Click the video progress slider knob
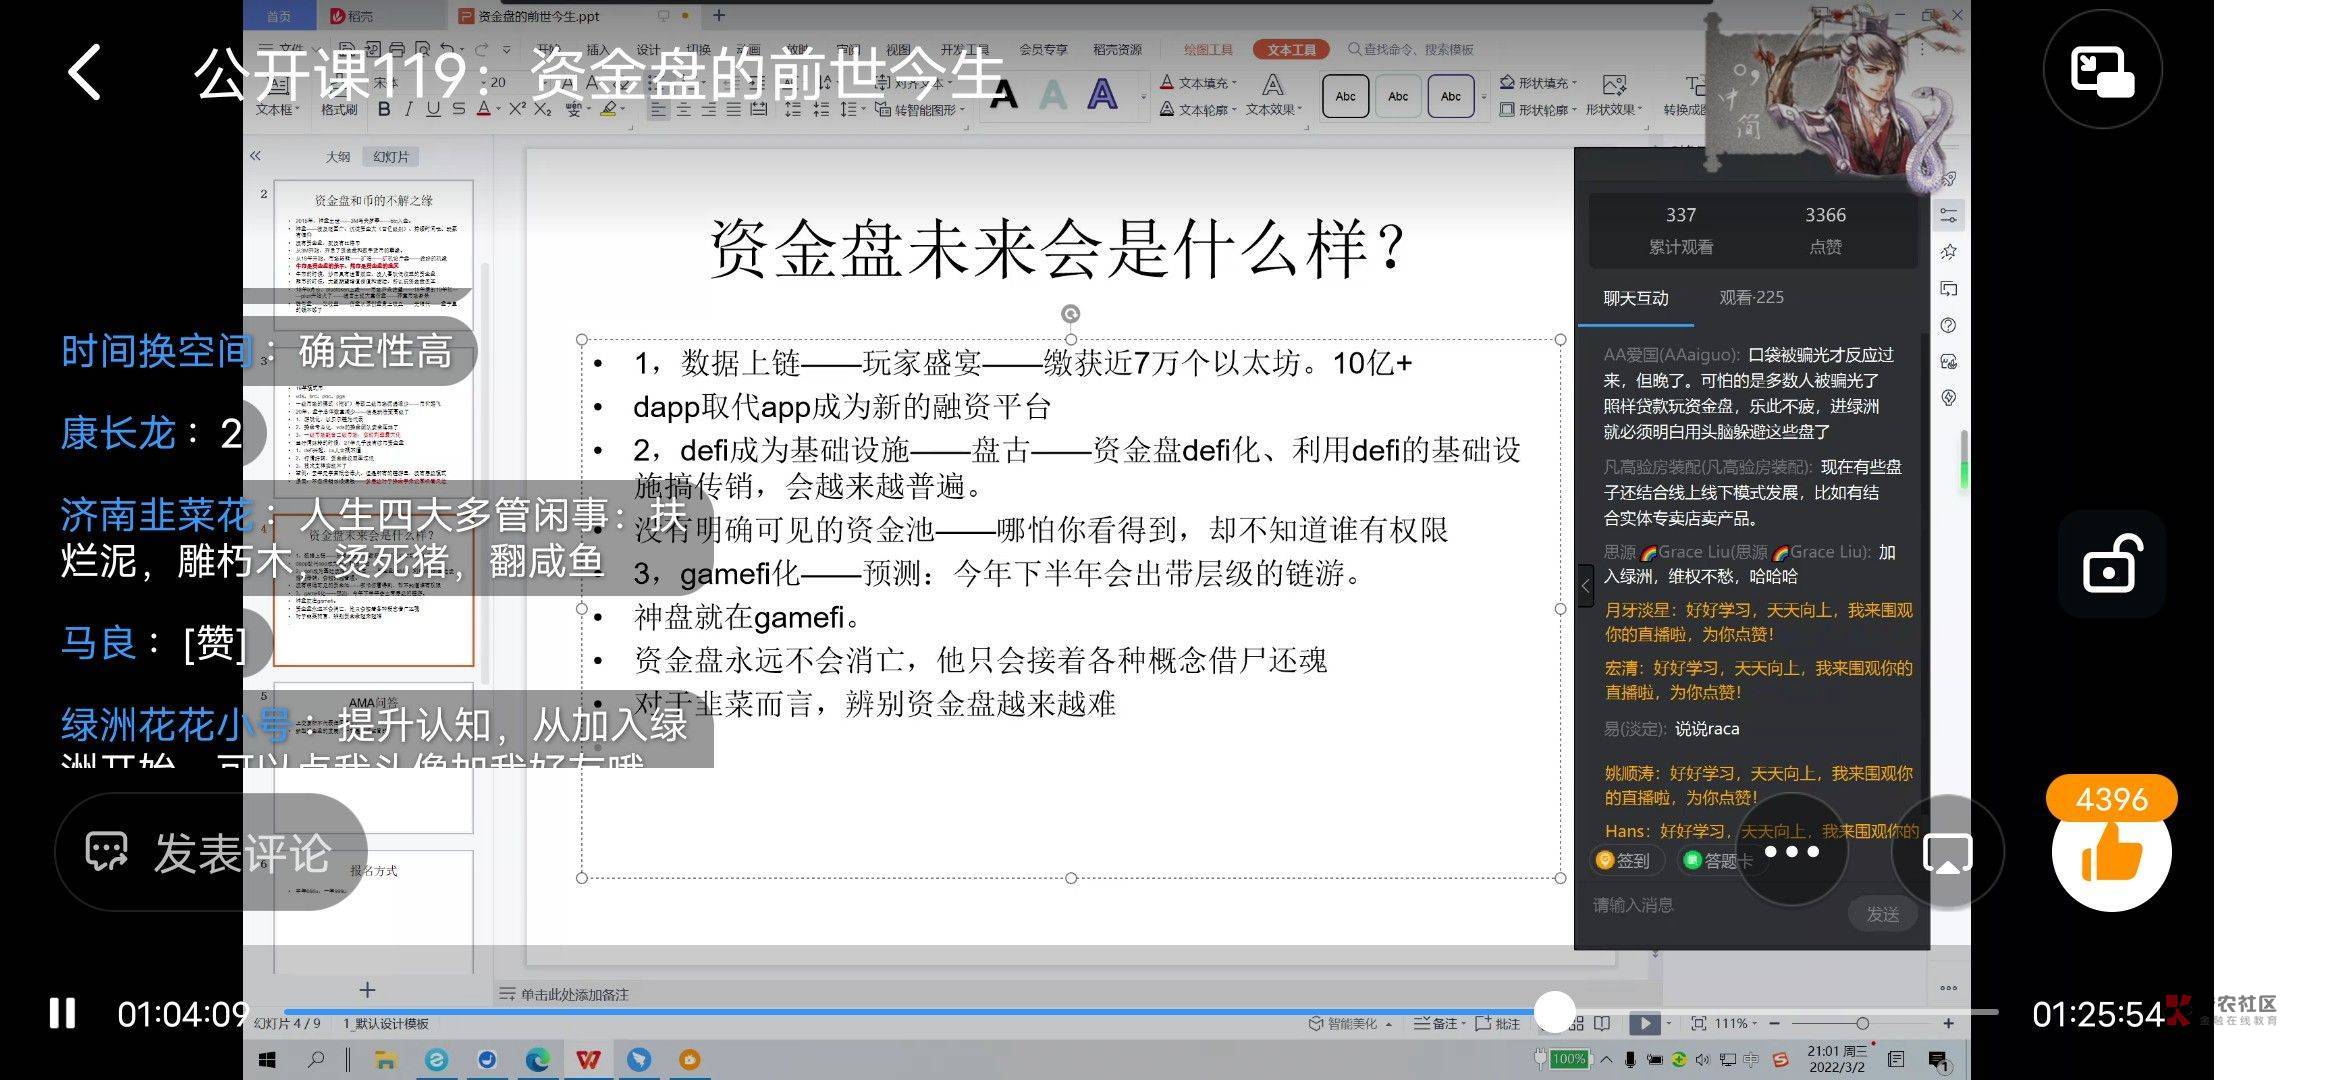 coord(1554,1012)
